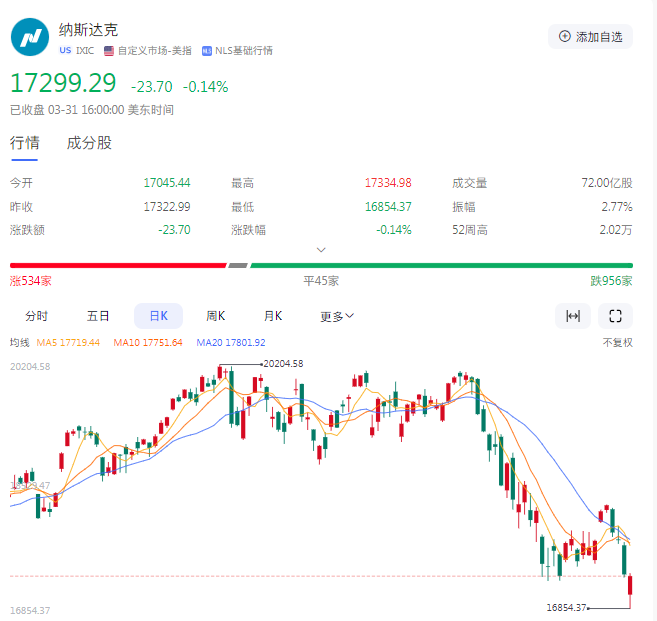The width and height of the screenshot is (657, 621).
Task: Click the 涨跌额 value -23.70 in stats
Action: pos(174,230)
